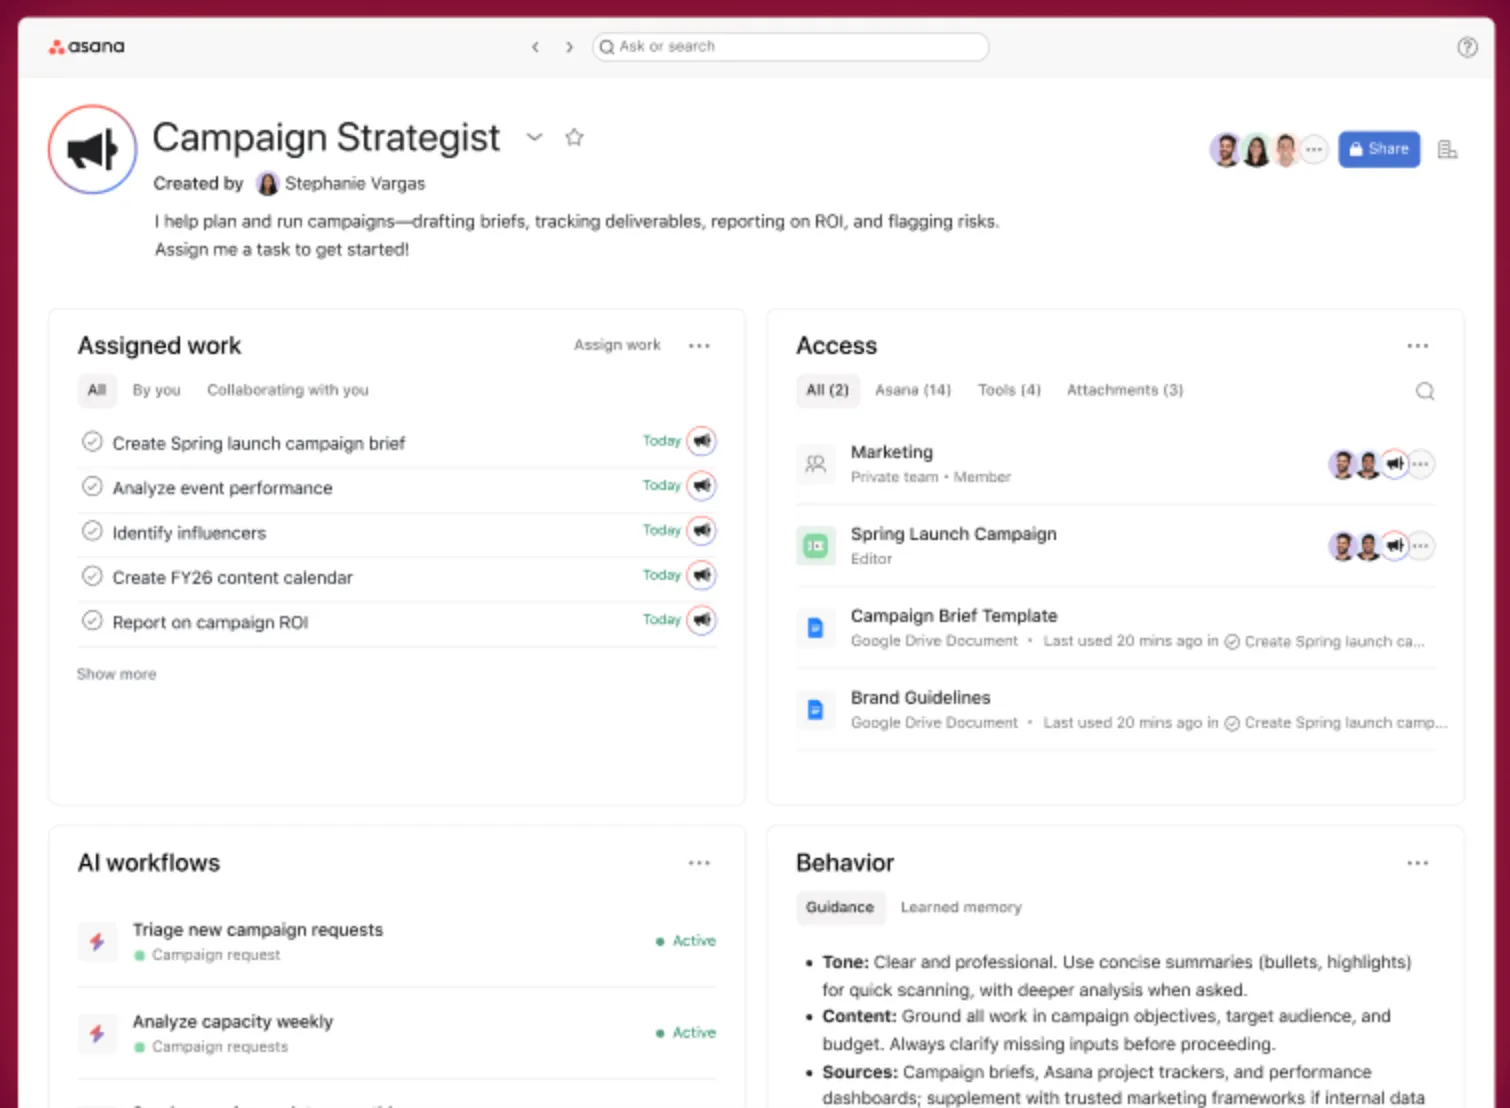
Task: Mark Create Spring launch campaign brief complete
Action: pos(92,441)
